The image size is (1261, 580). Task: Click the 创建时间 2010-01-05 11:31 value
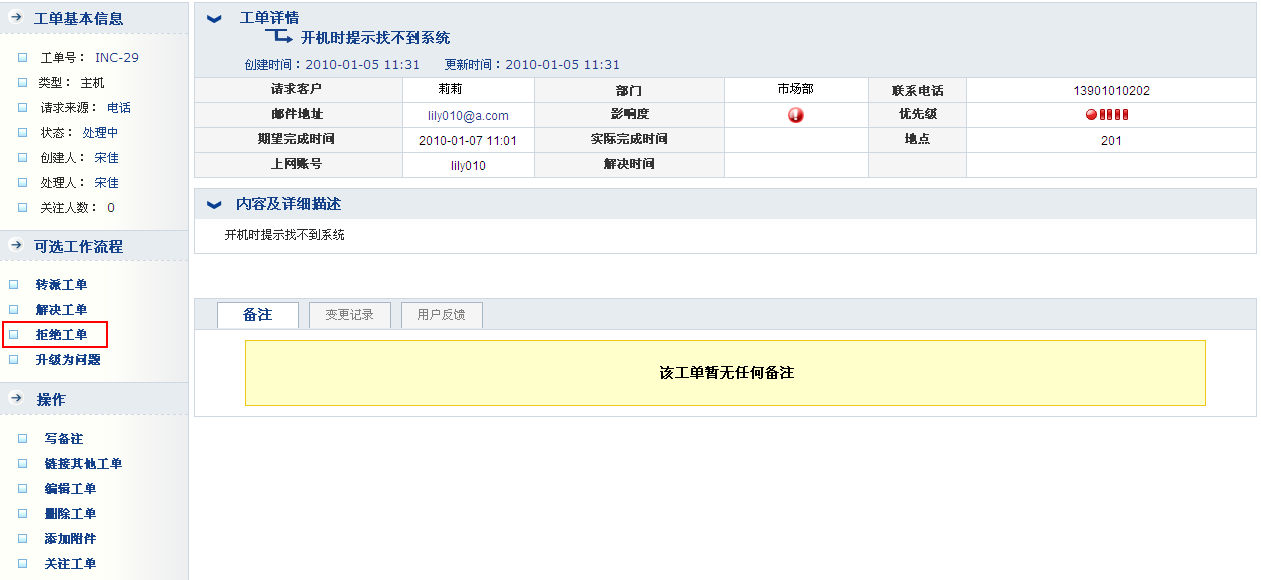[362, 64]
